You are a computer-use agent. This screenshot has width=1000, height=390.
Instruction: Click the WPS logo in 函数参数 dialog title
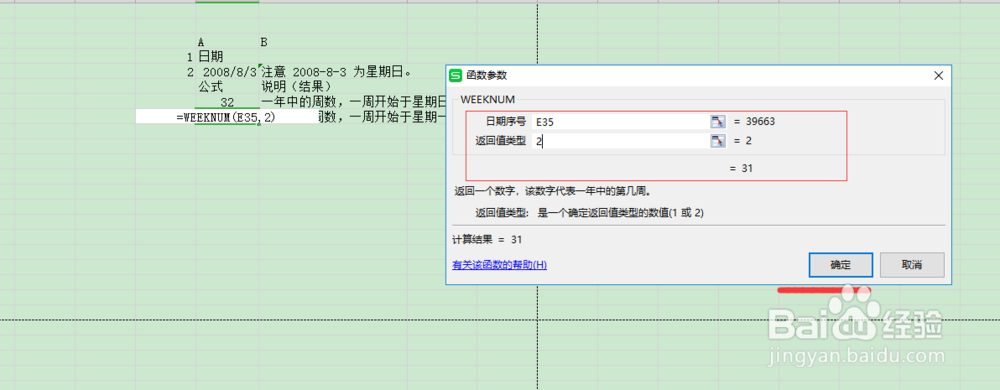(456, 75)
